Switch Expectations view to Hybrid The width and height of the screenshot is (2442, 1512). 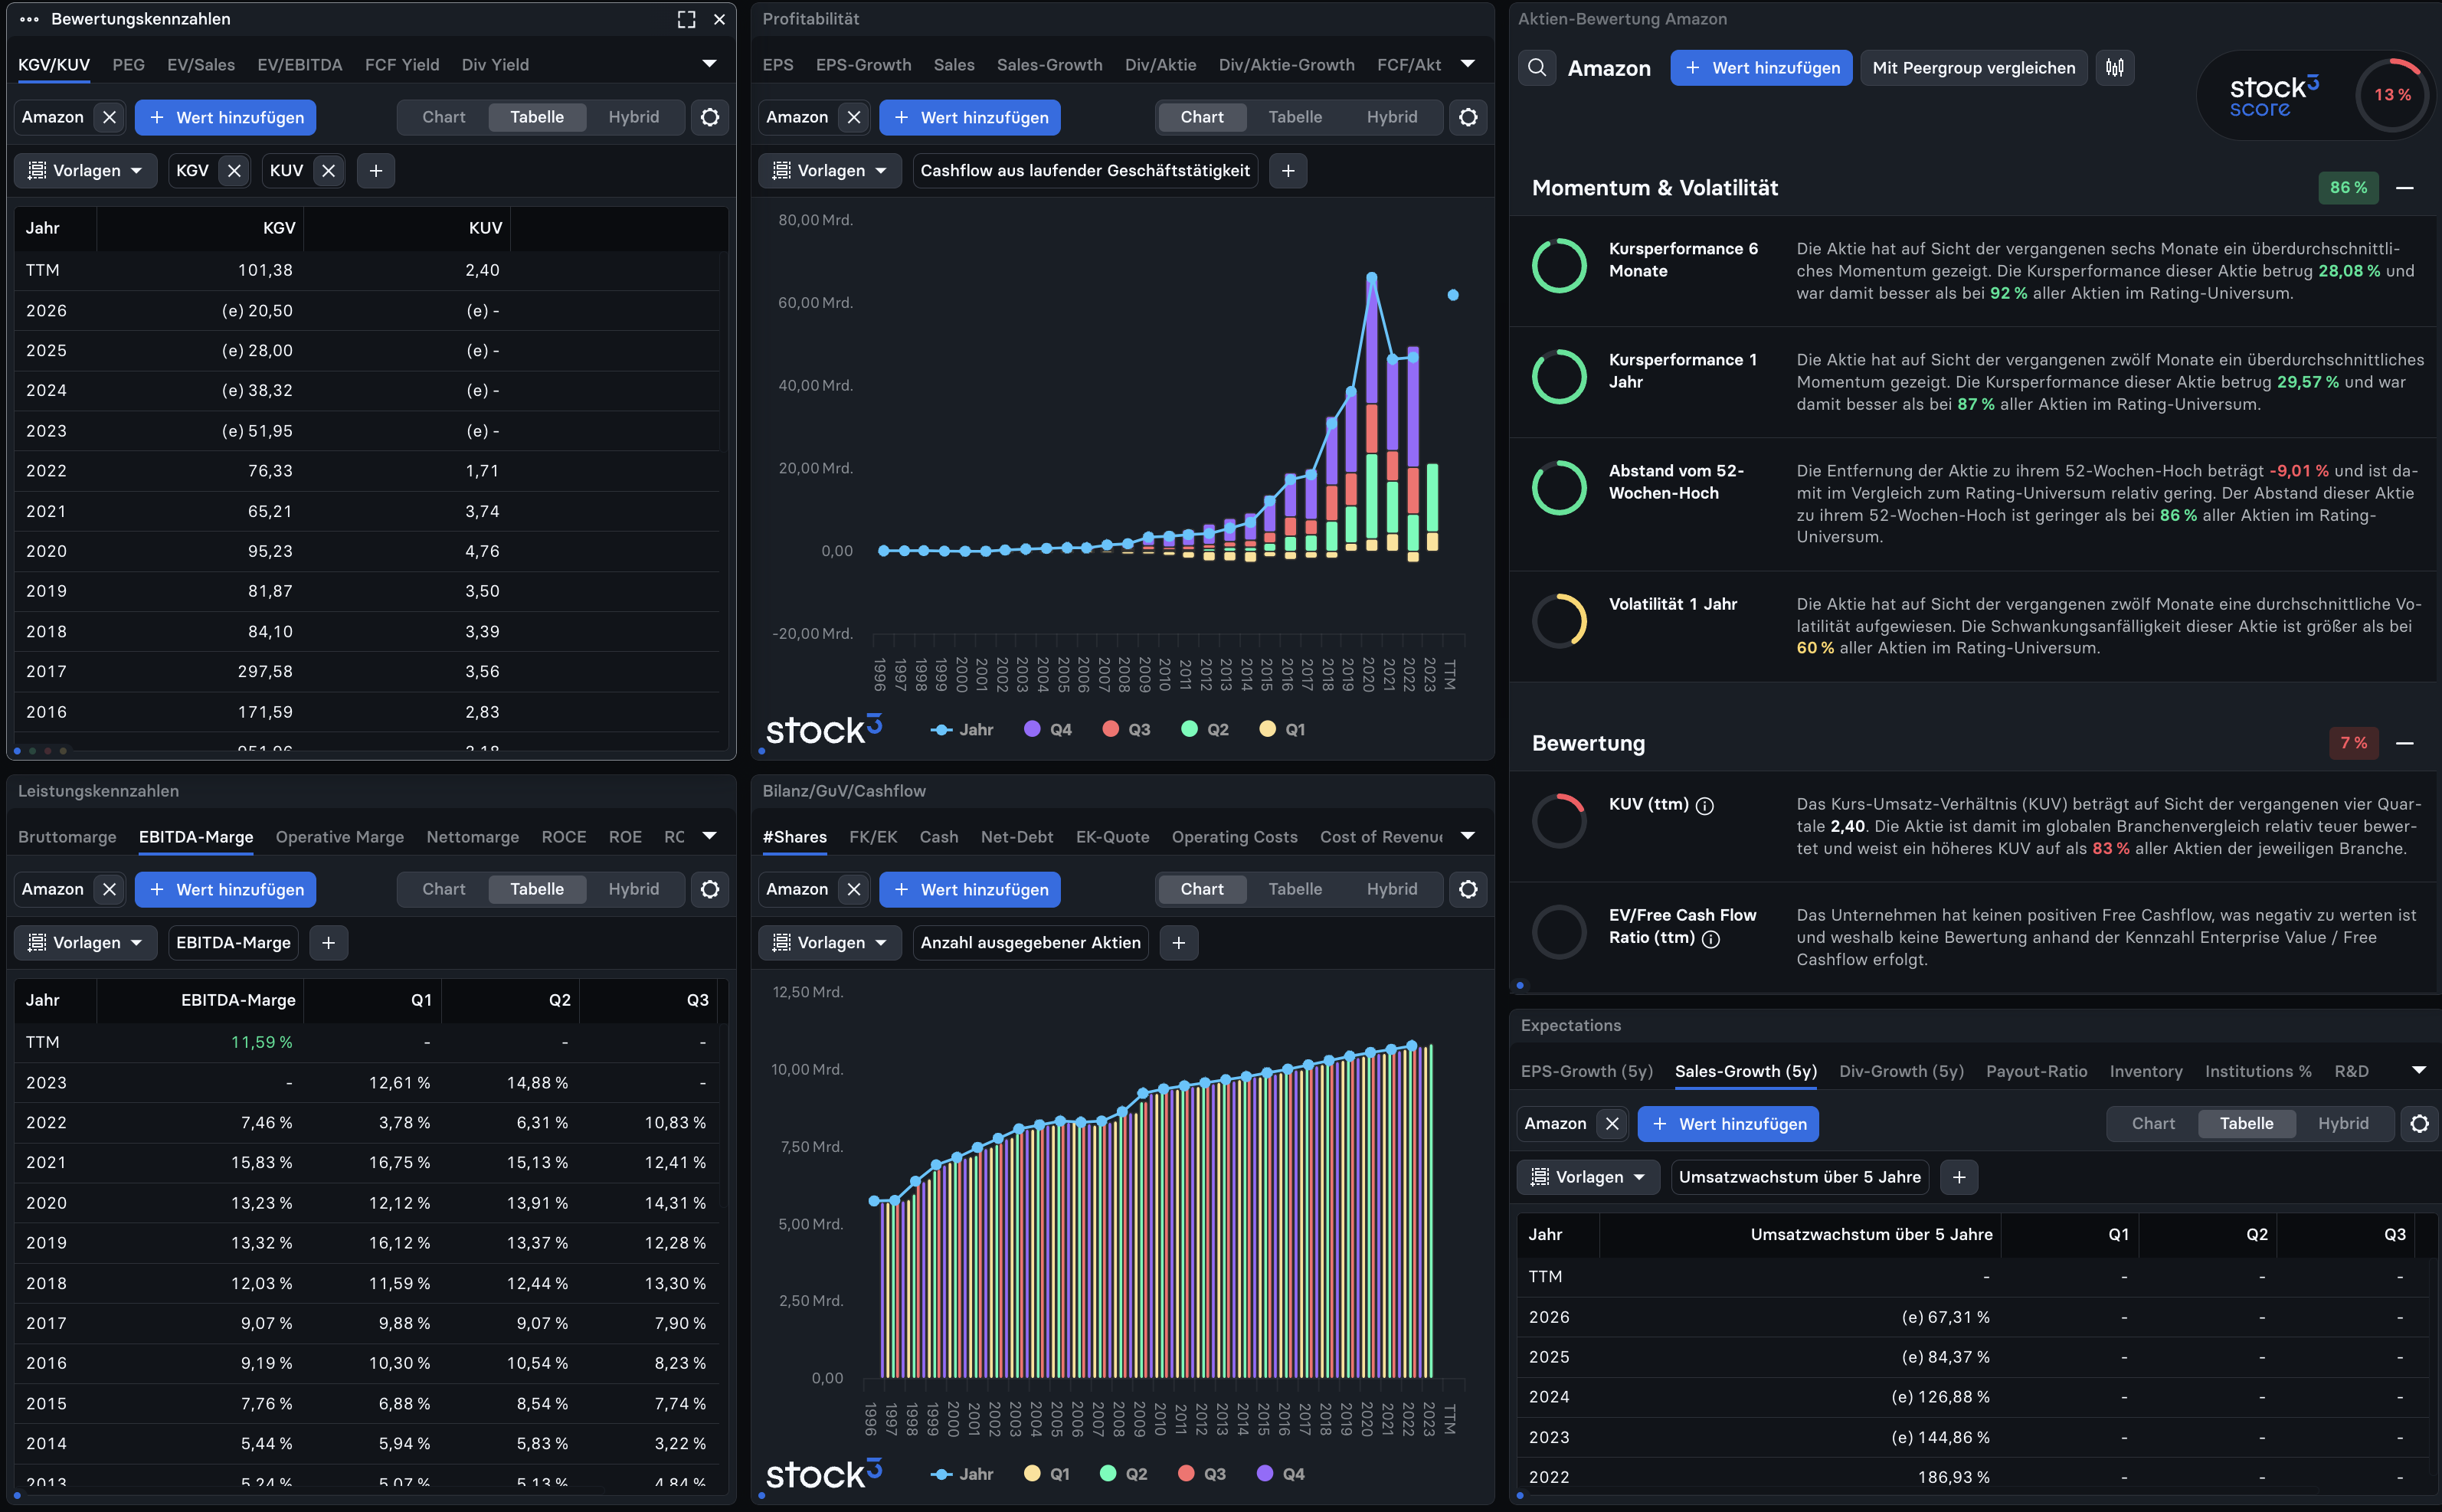tap(2343, 1124)
